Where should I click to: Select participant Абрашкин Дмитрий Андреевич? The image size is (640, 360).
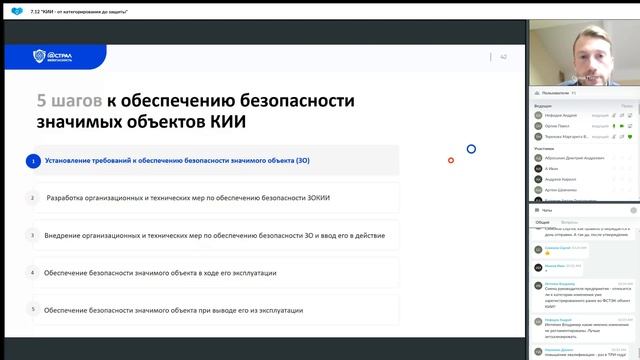click(575, 158)
